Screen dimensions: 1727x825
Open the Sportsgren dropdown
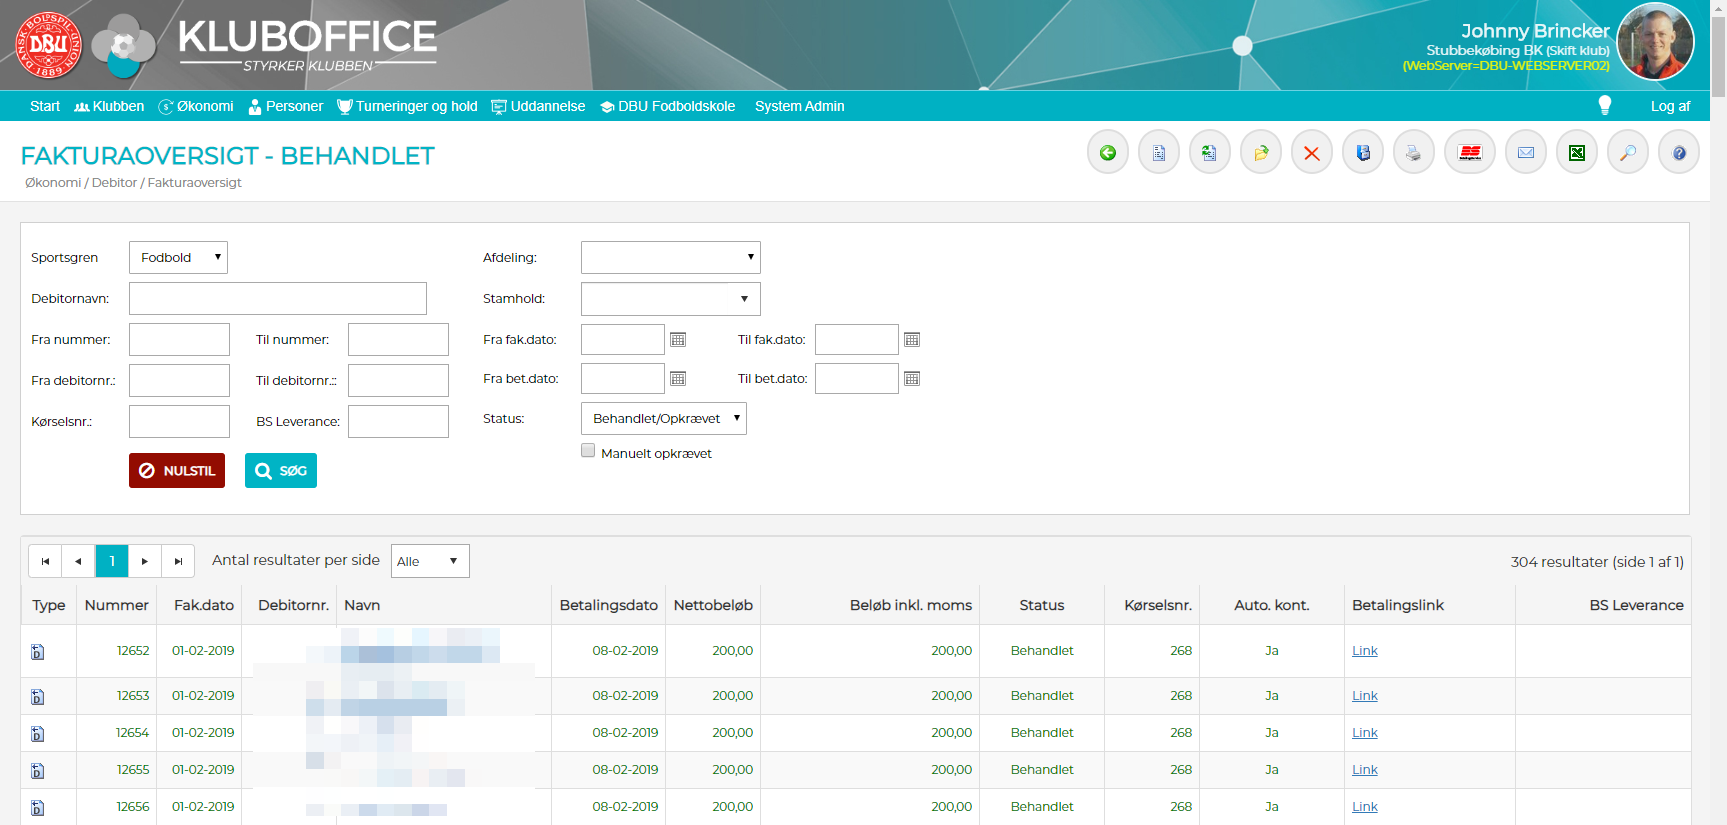click(178, 258)
